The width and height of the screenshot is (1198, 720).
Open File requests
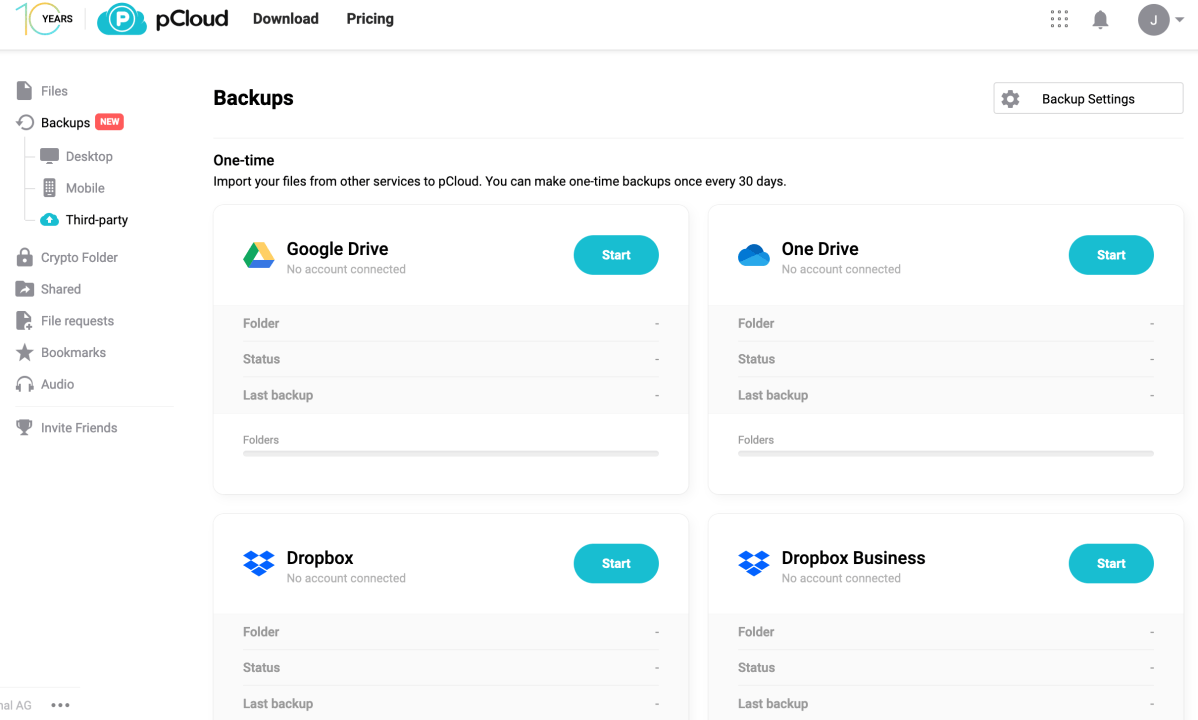(x=77, y=321)
